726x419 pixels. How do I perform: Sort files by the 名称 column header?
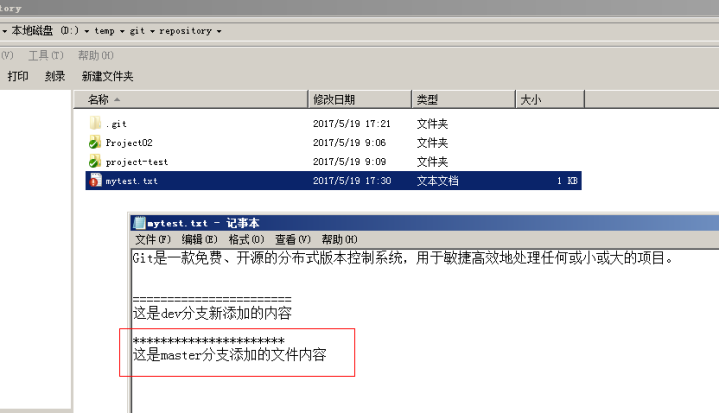pyautogui.click(x=191, y=100)
